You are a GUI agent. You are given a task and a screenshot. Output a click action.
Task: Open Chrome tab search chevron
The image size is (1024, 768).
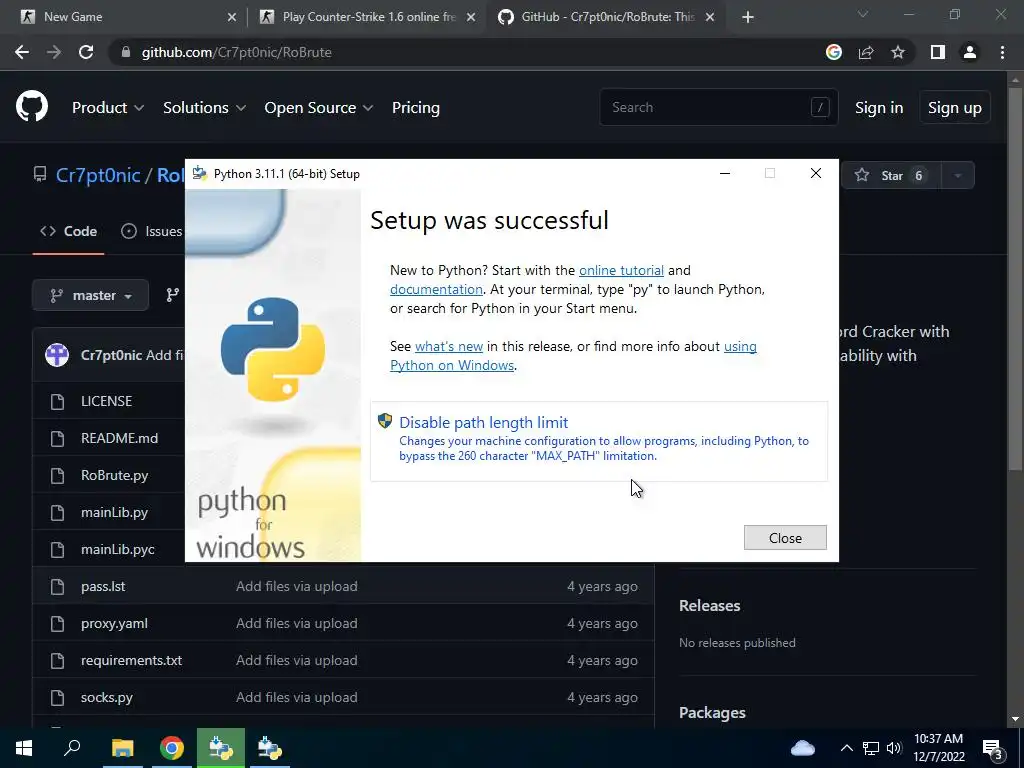pyautogui.click(x=863, y=14)
